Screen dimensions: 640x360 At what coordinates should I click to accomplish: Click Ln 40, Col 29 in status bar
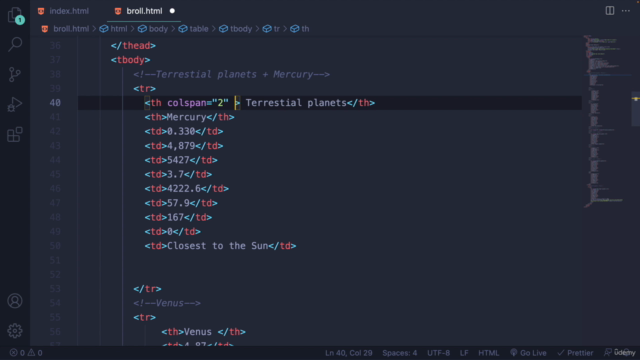tap(349, 353)
